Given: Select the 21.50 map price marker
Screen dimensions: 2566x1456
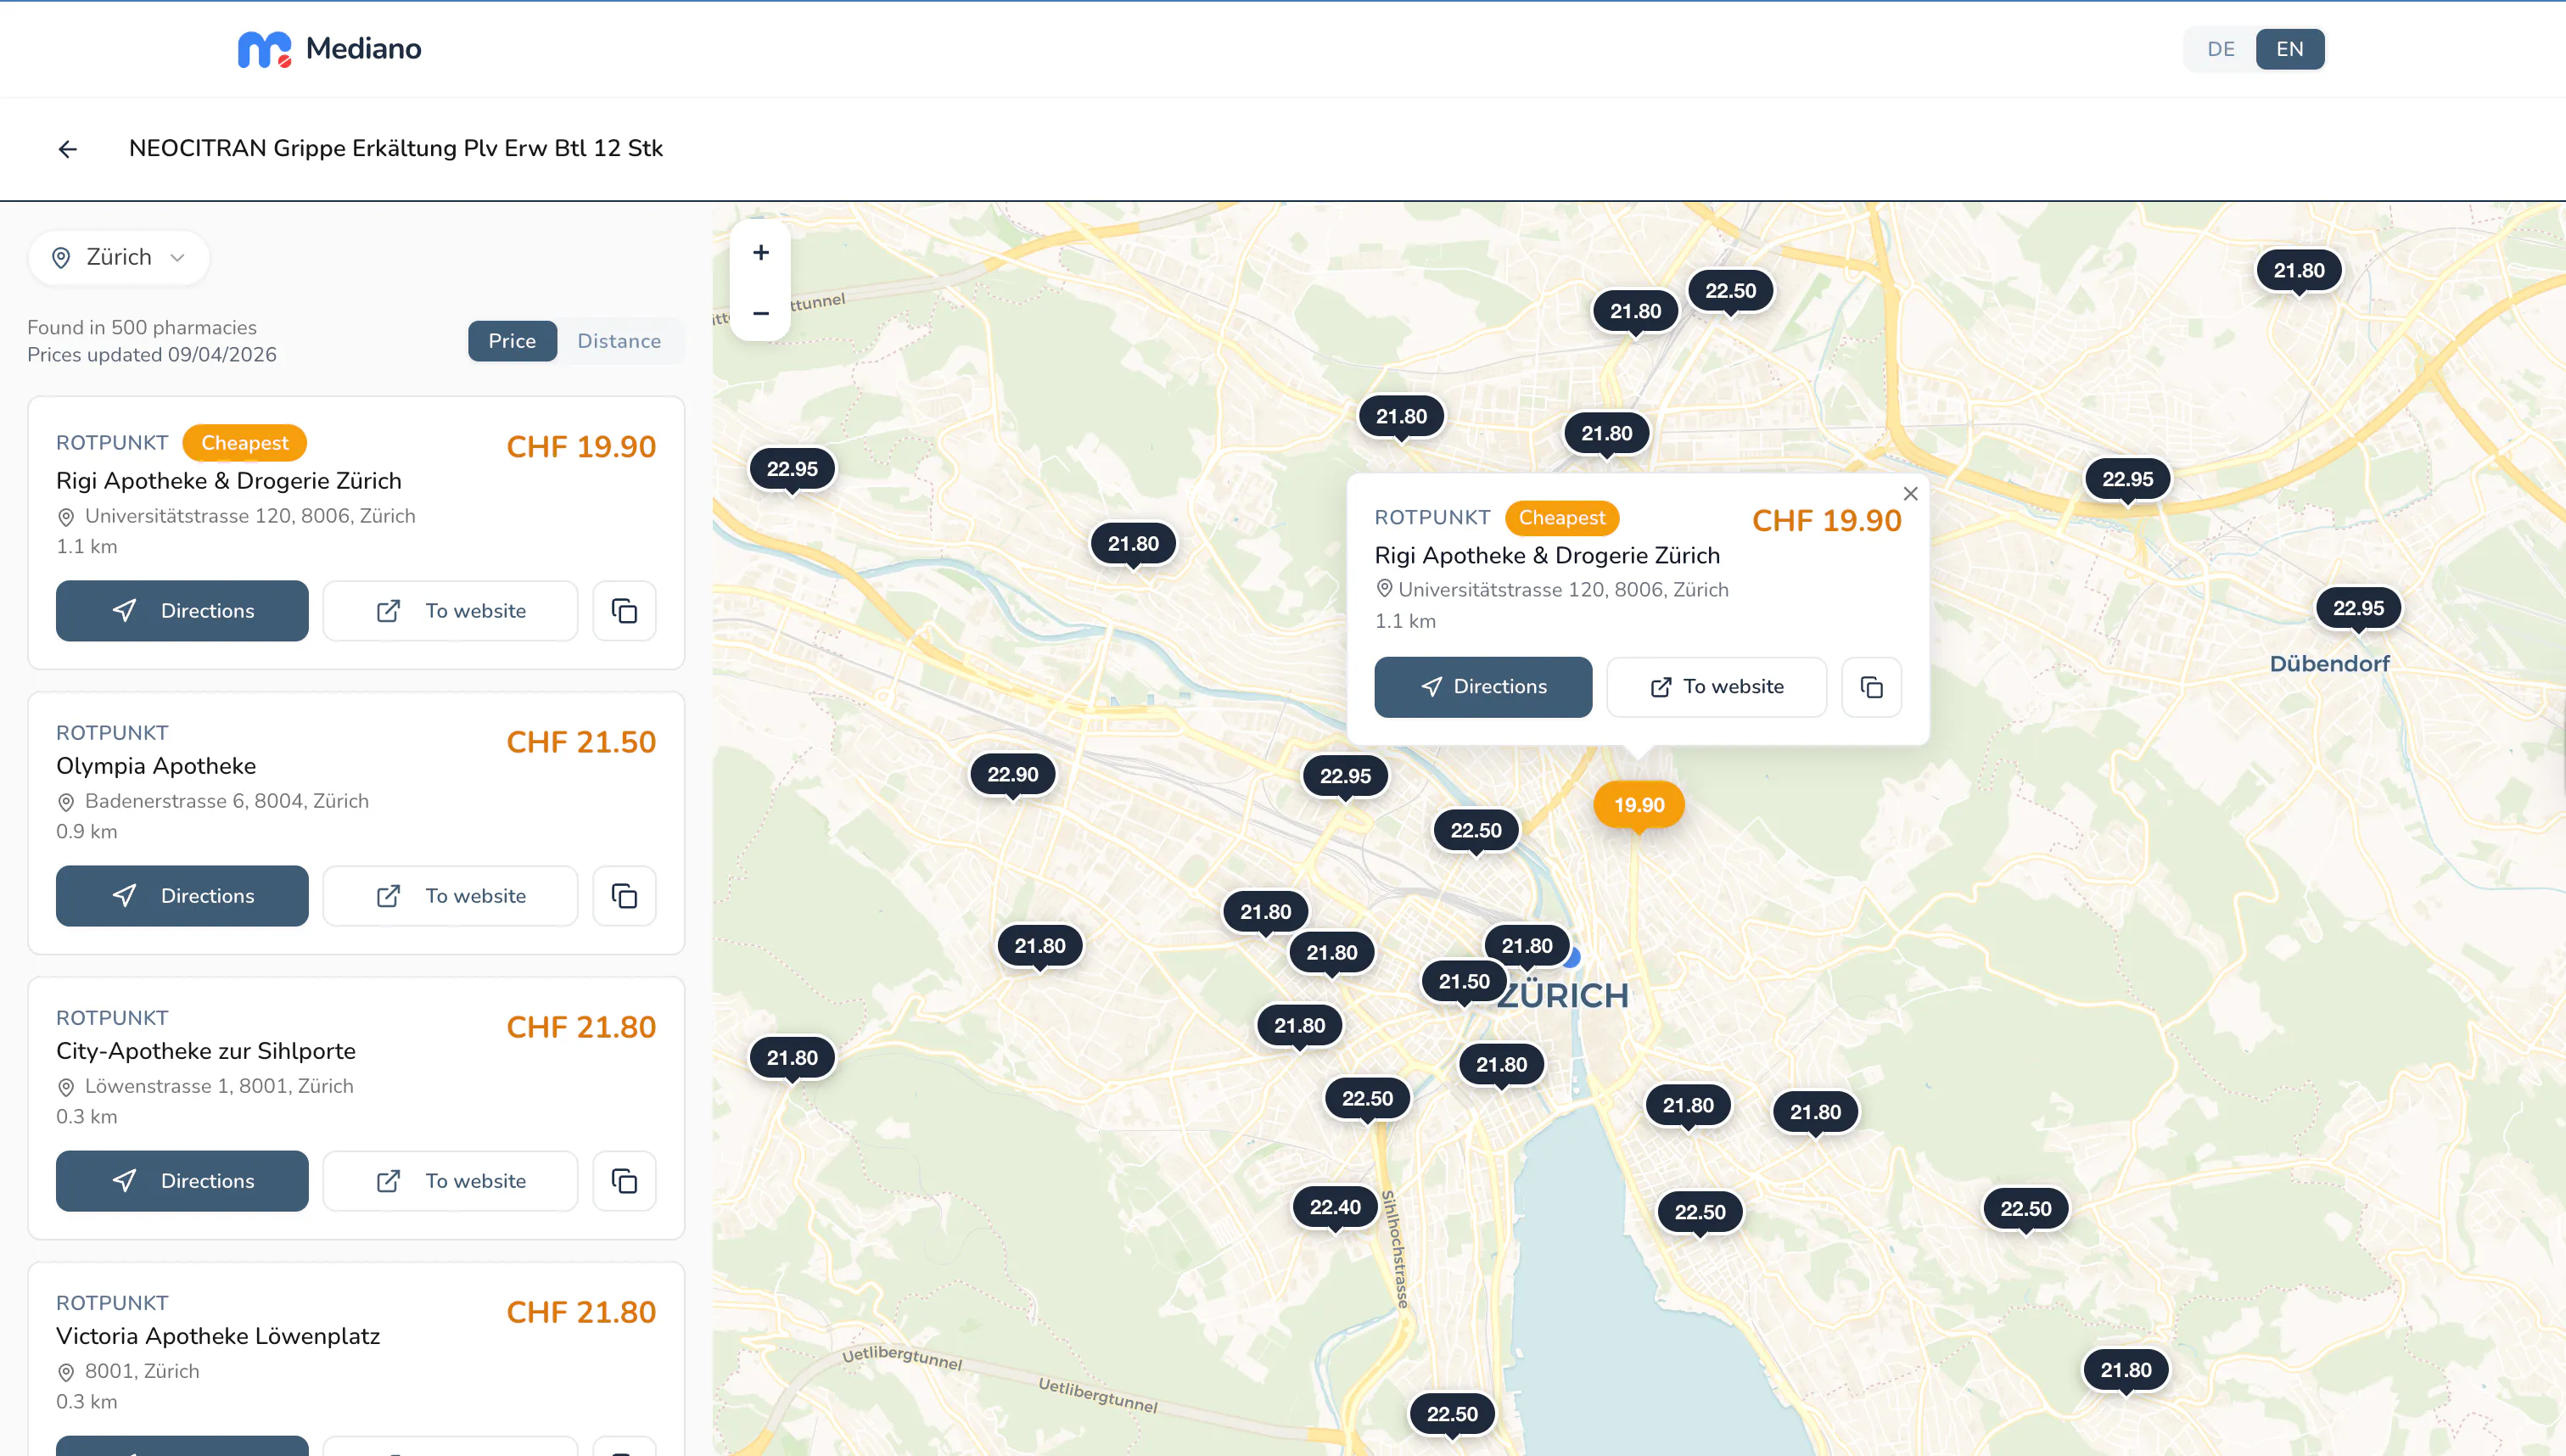Looking at the screenshot, I should 1464,981.
